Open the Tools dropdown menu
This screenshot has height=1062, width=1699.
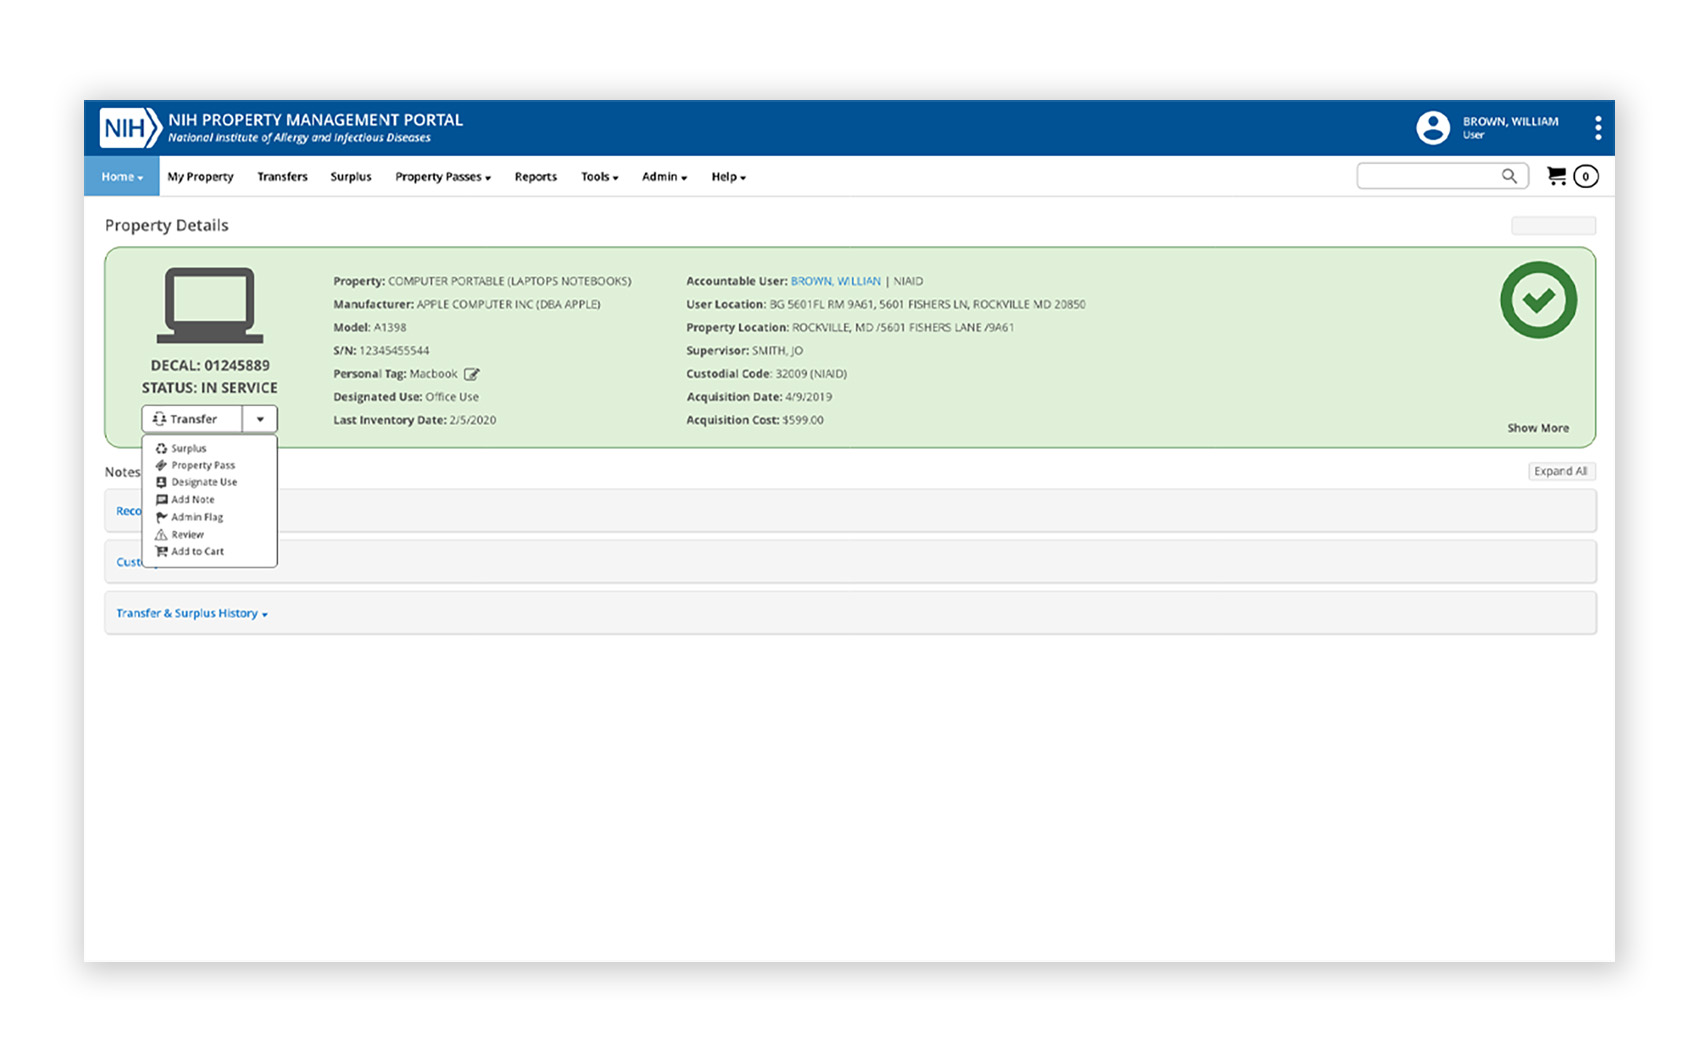coord(599,177)
